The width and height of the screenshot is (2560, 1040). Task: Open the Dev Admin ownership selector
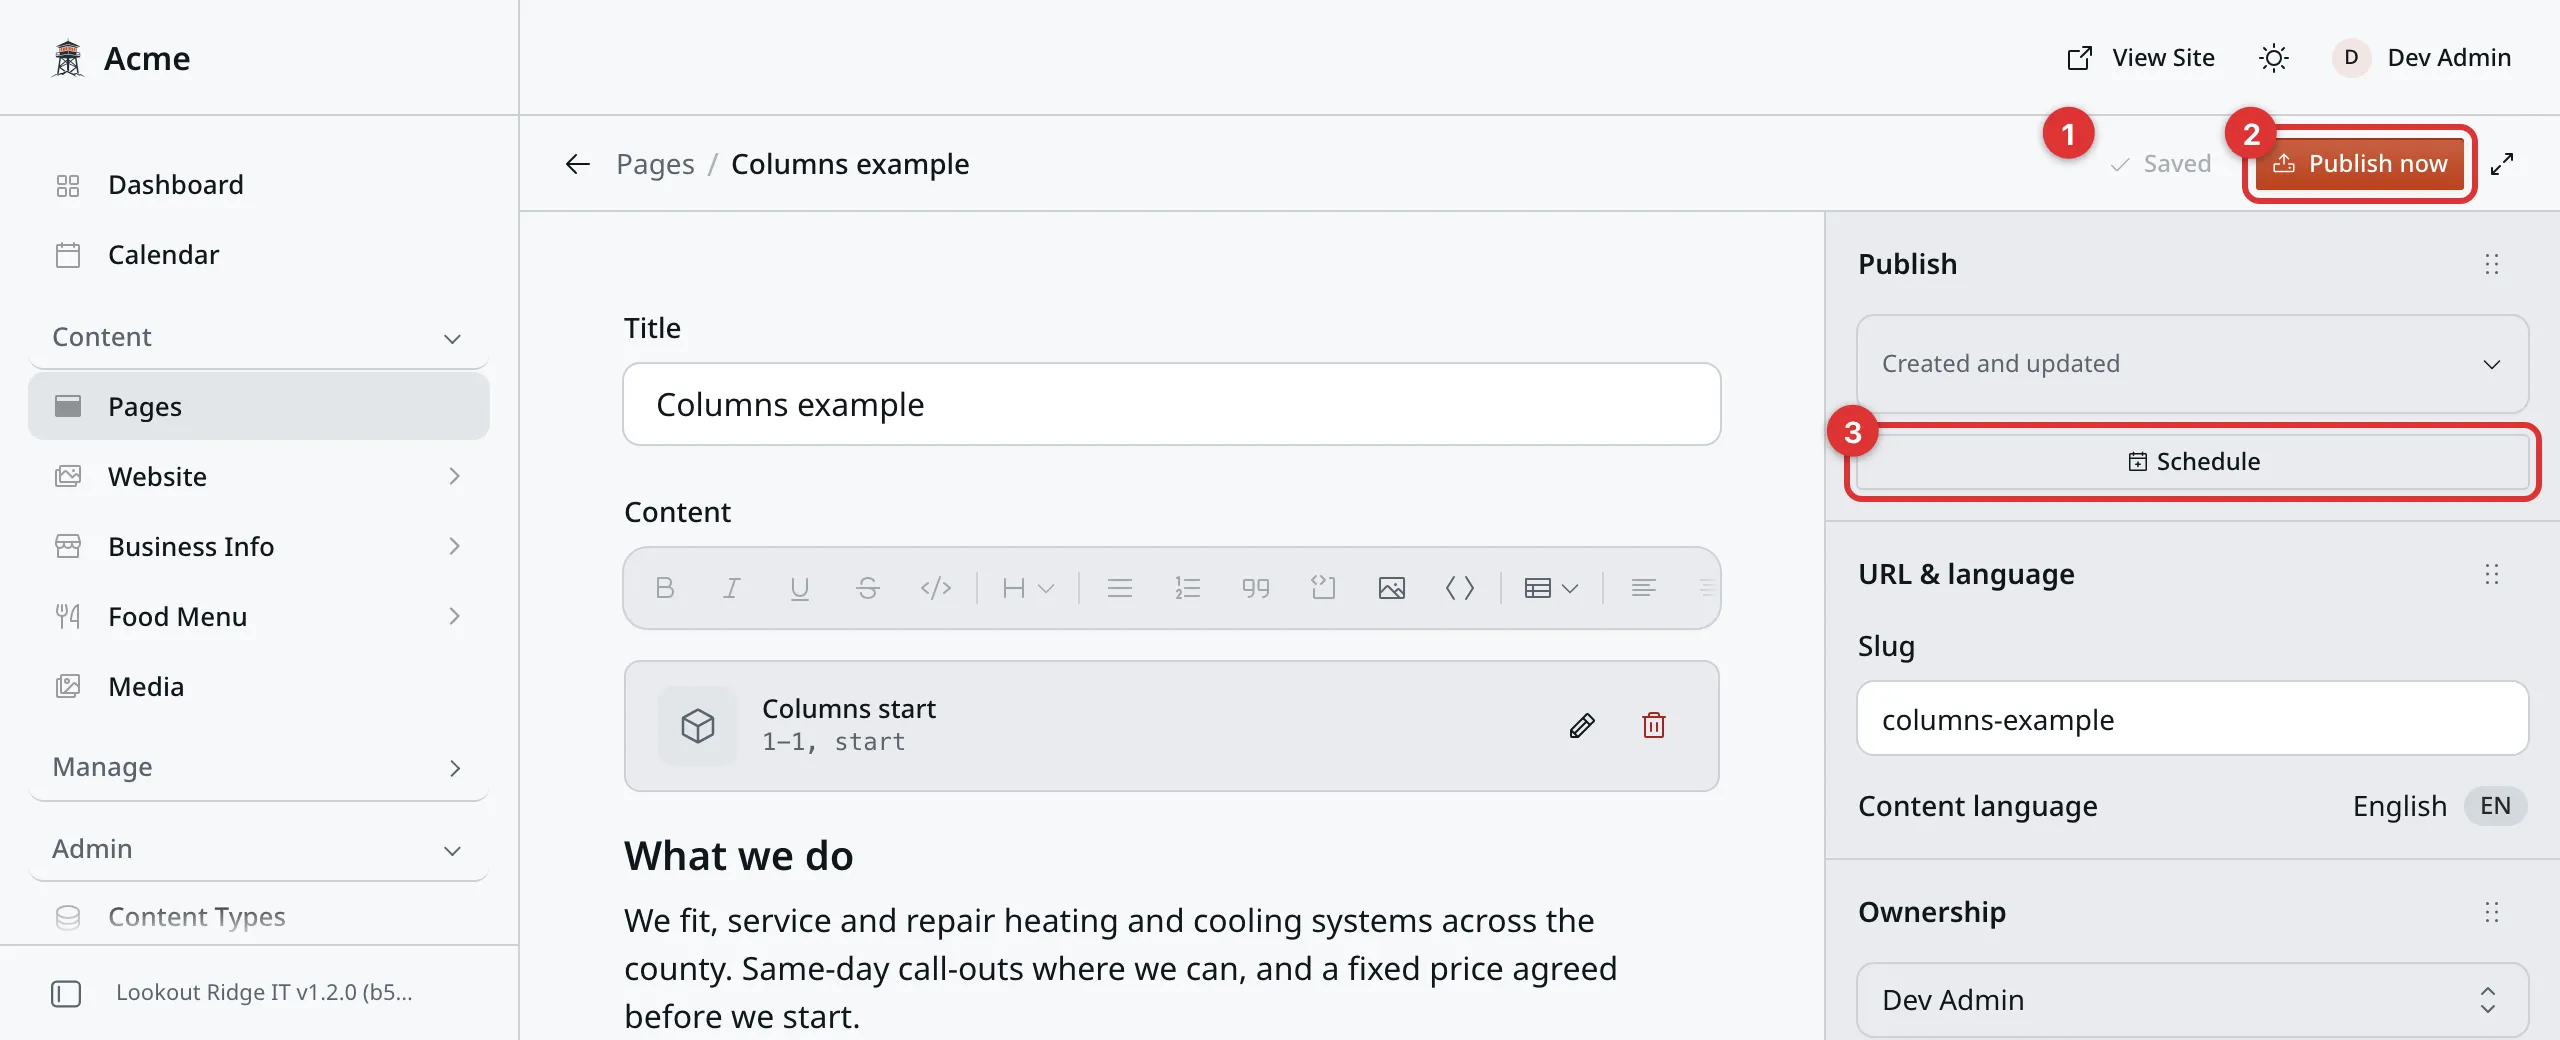(2192, 1000)
